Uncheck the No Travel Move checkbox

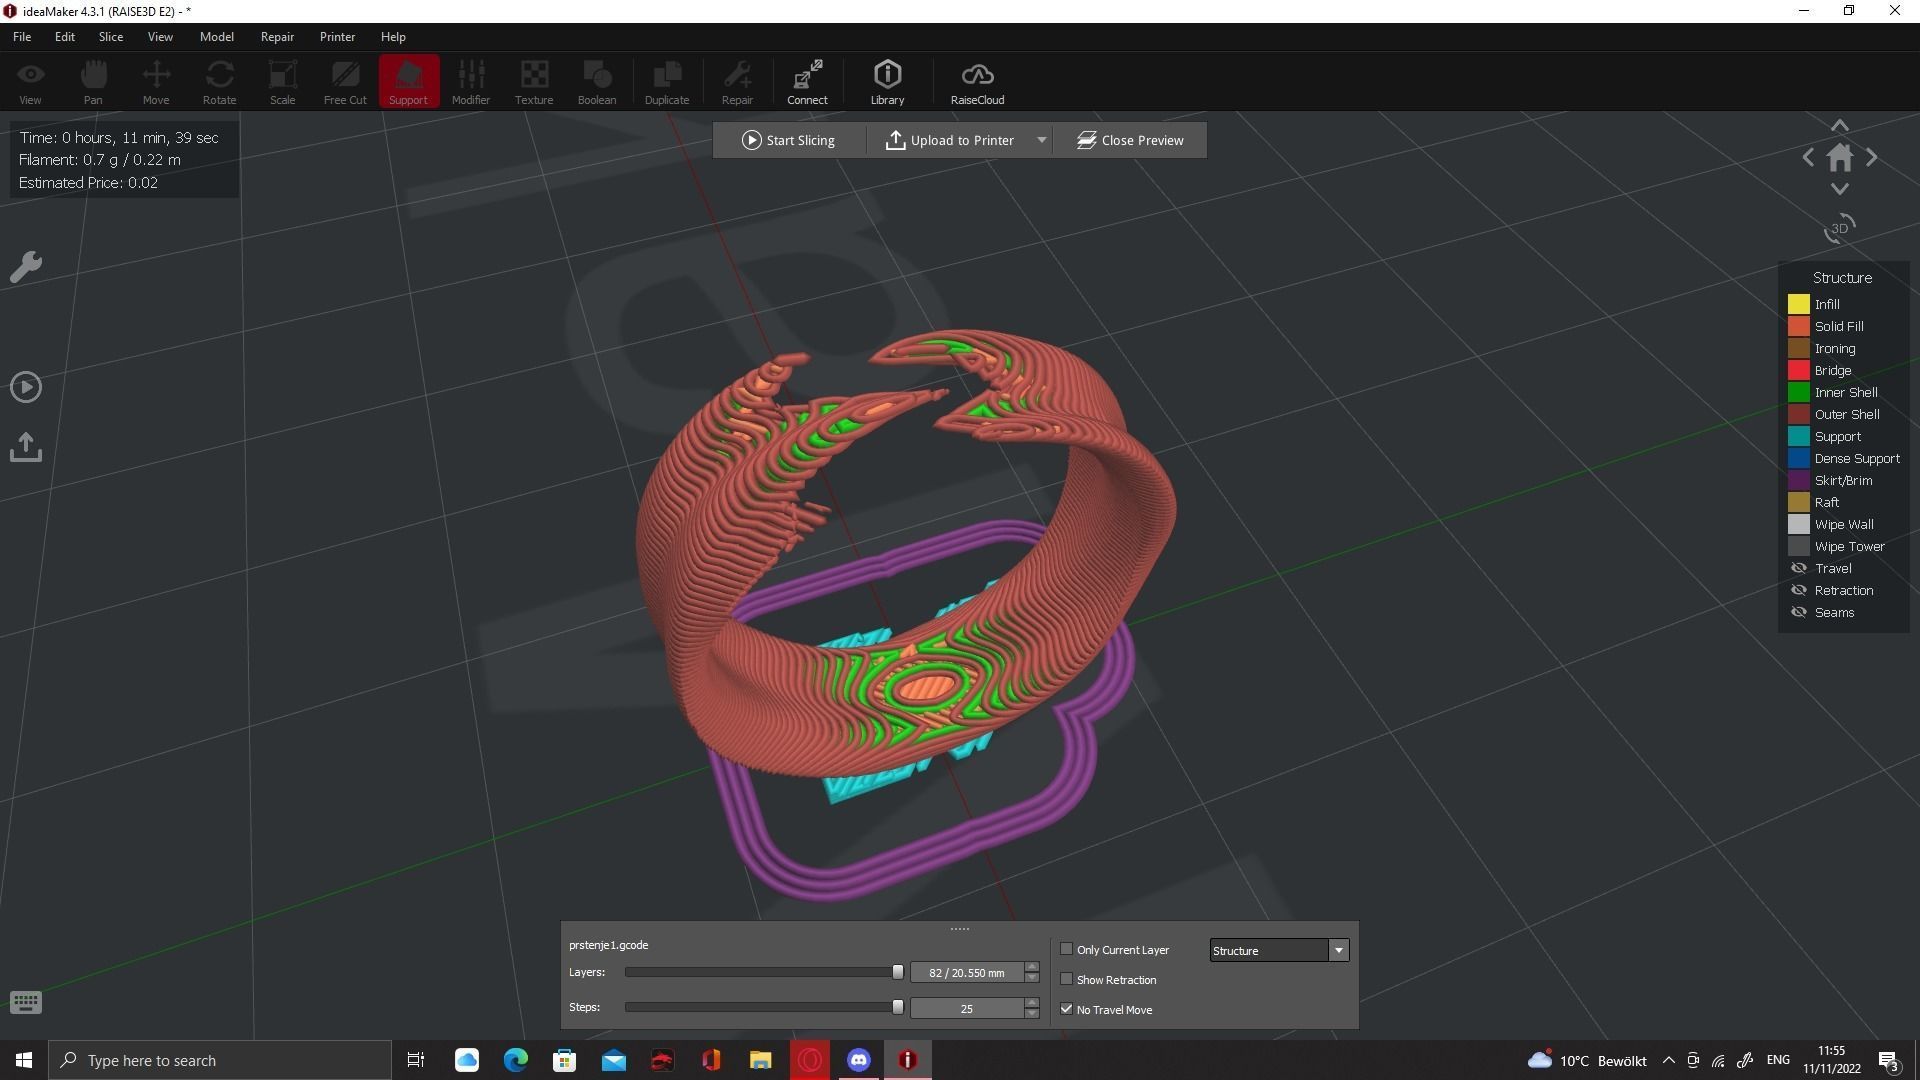(x=1066, y=1009)
